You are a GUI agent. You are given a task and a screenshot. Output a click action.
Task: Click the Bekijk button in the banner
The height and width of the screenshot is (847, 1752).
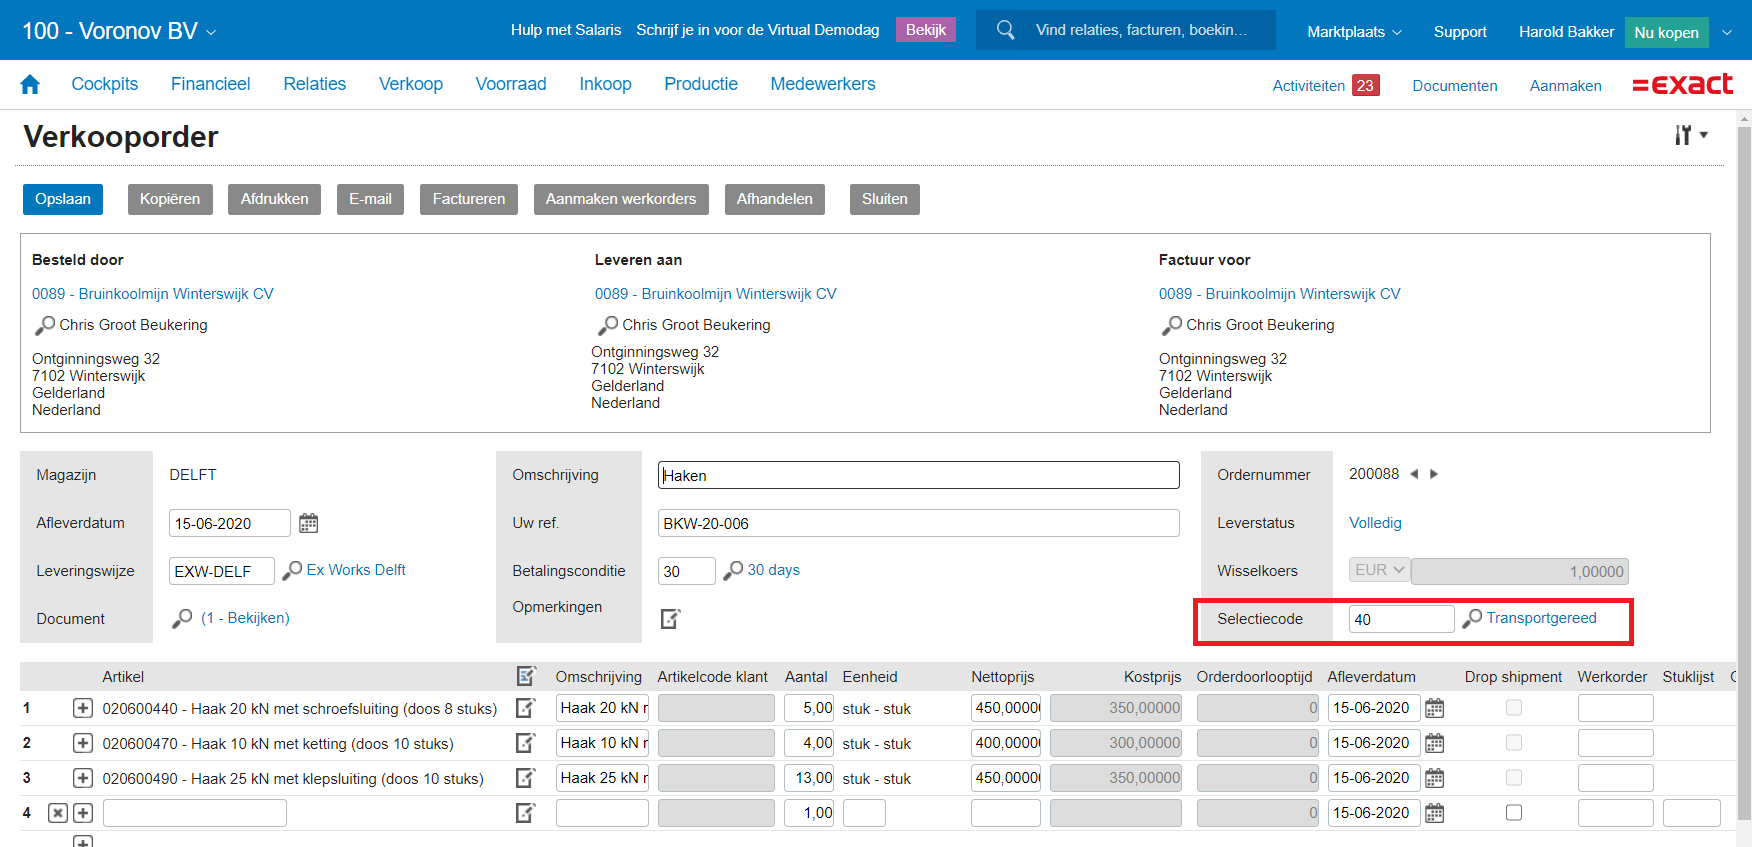coord(926,30)
